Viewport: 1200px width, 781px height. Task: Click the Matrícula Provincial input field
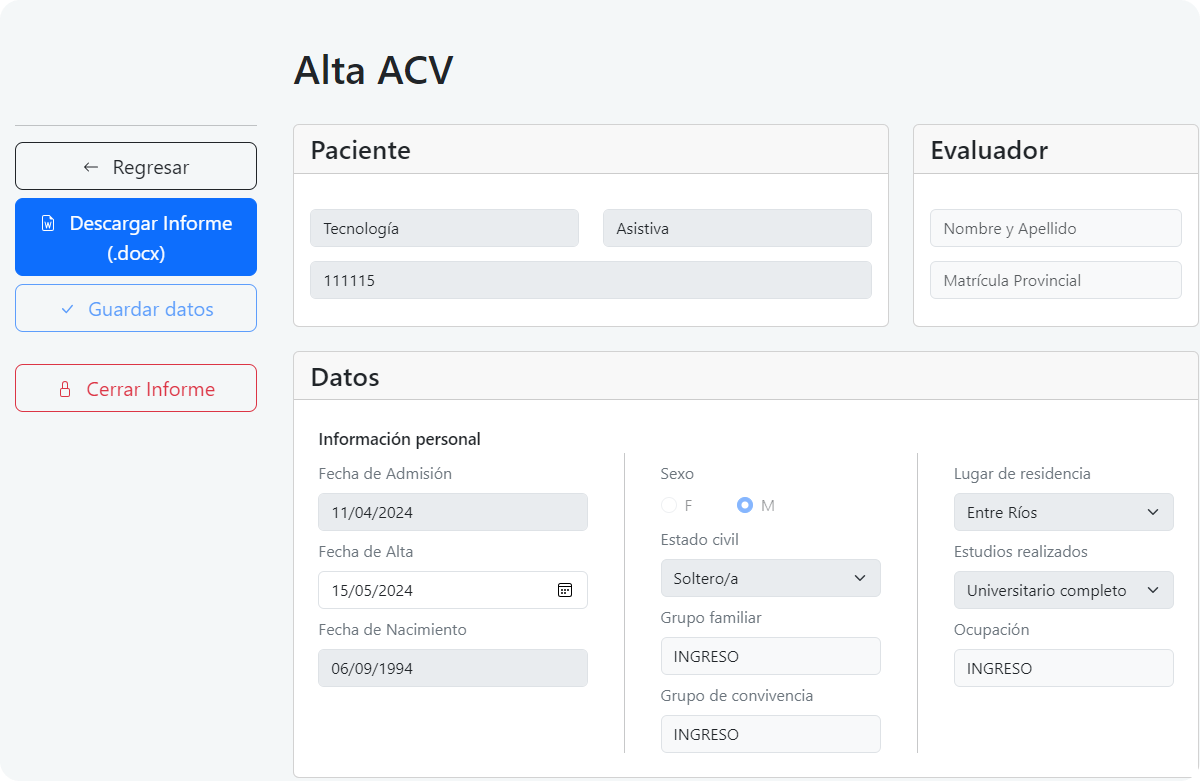[x=1055, y=280]
